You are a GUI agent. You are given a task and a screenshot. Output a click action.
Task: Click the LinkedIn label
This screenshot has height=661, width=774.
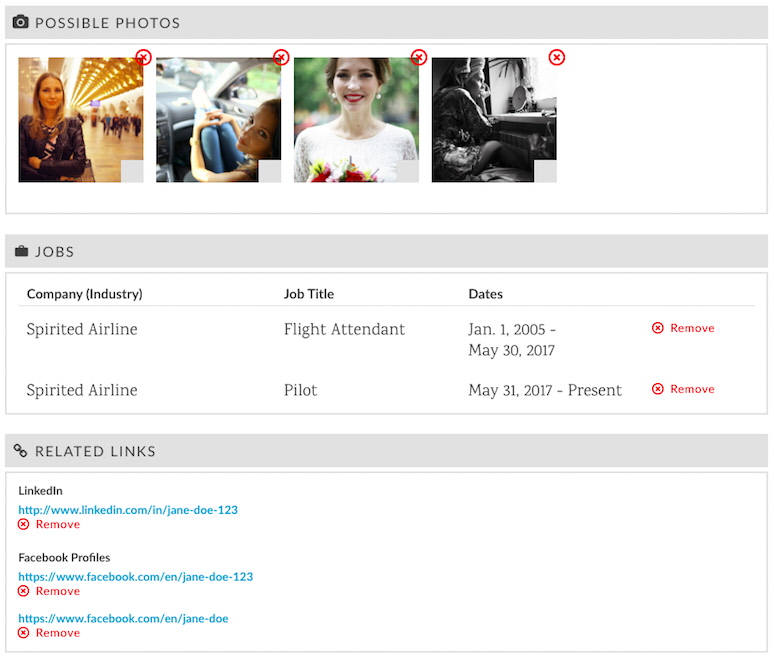(40, 491)
